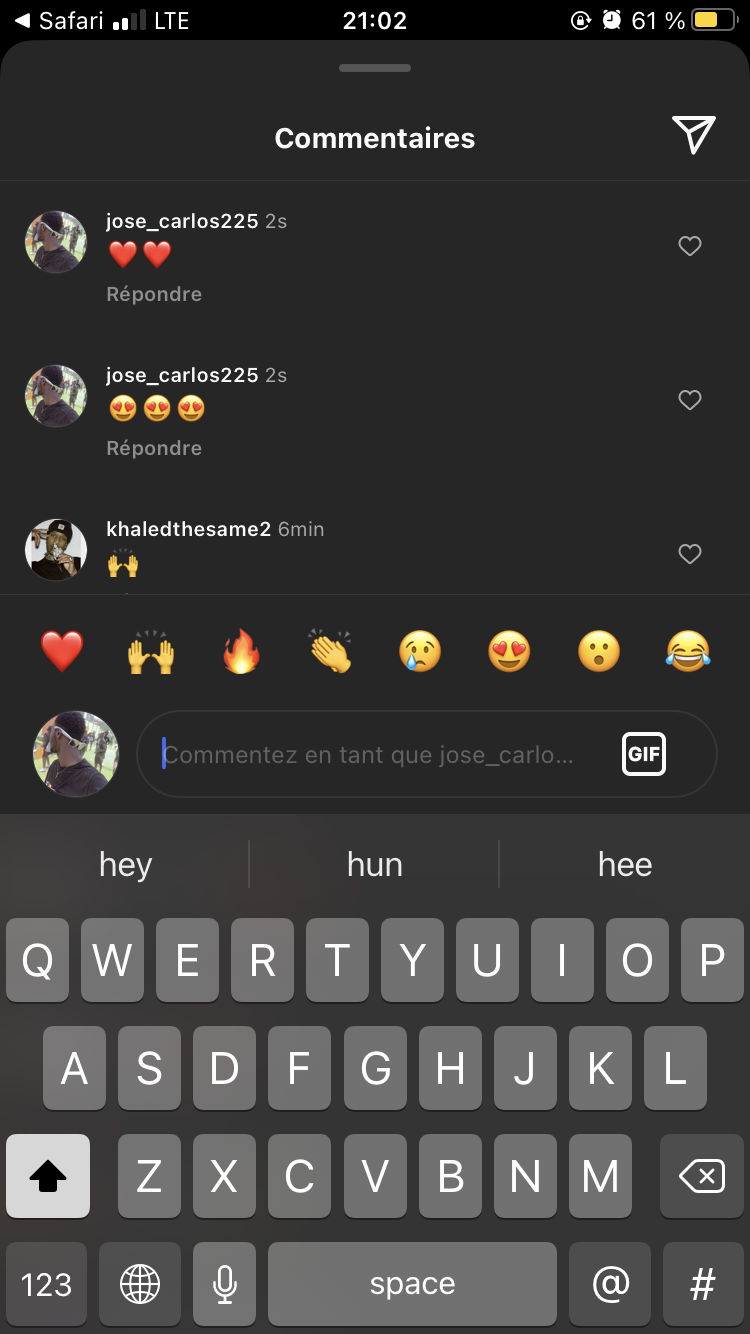Reply to the red hearts comment

point(154,294)
